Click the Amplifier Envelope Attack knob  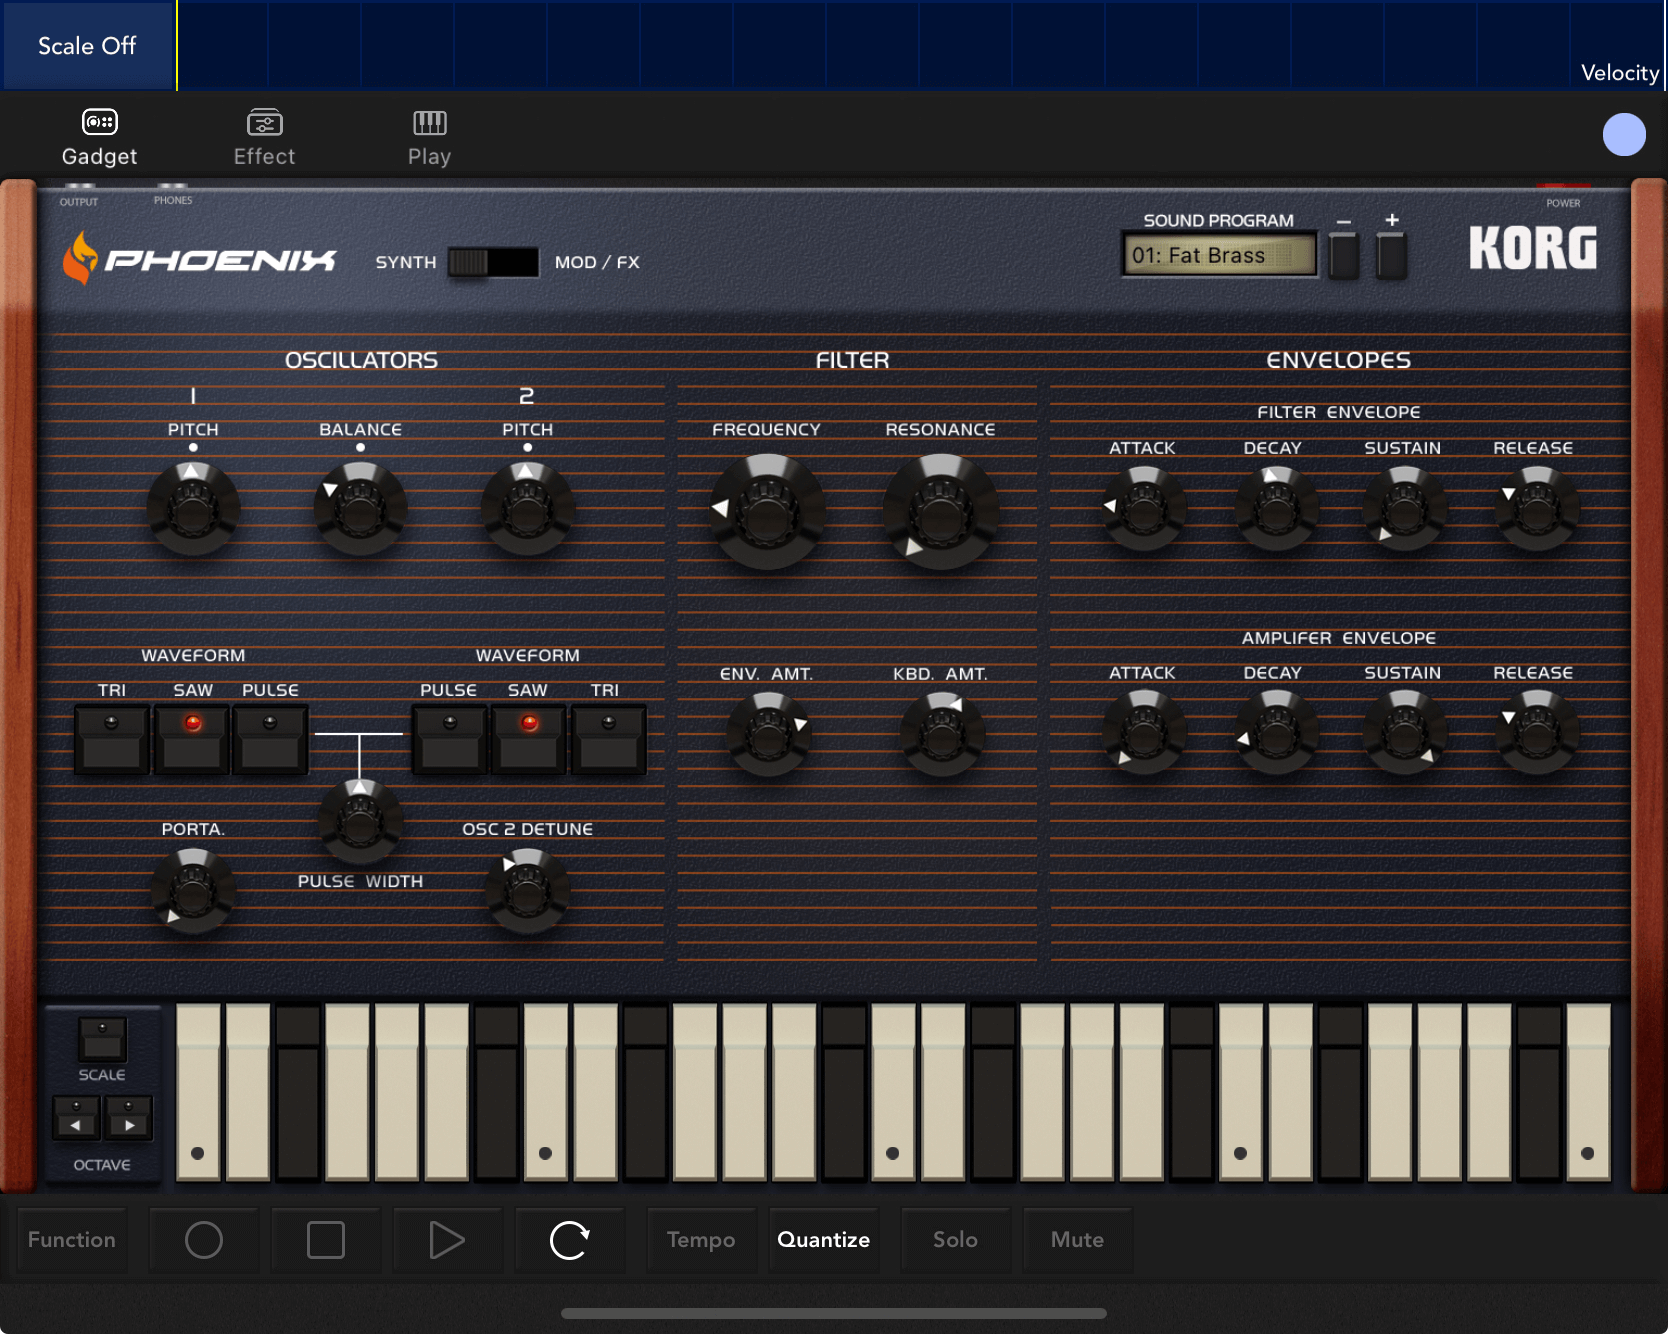point(1144,733)
